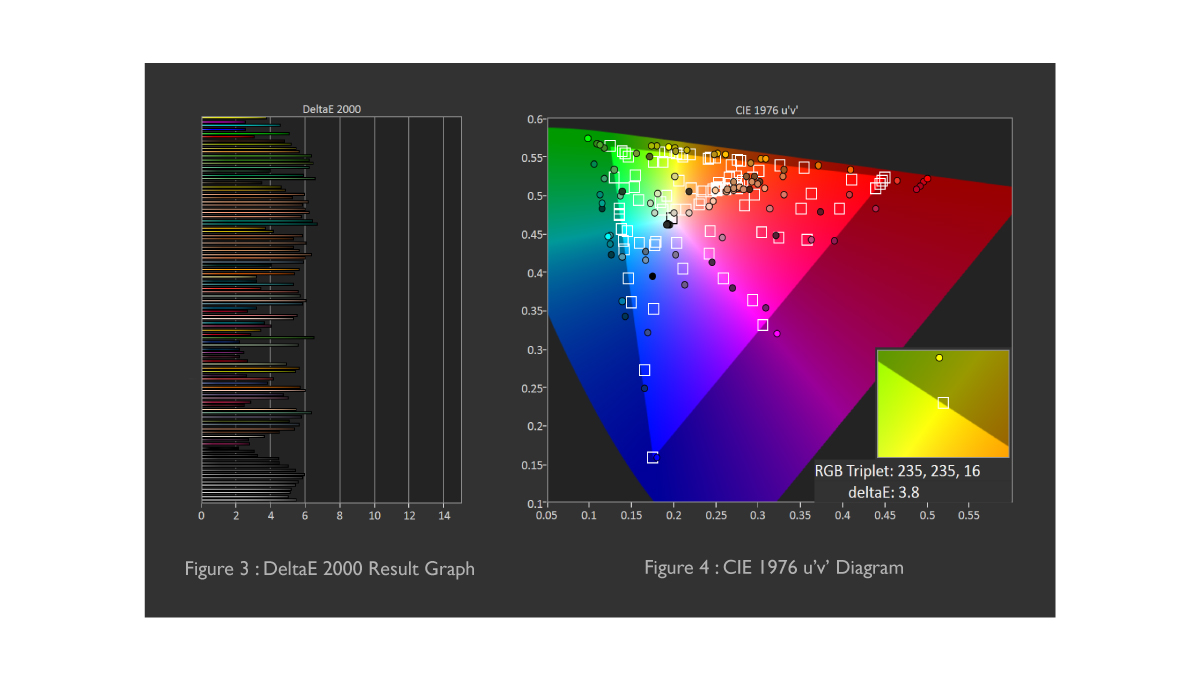Screen dimensions: 1200x680
Task: Select the bright cyan dot on the chart
Action: (608, 237)
